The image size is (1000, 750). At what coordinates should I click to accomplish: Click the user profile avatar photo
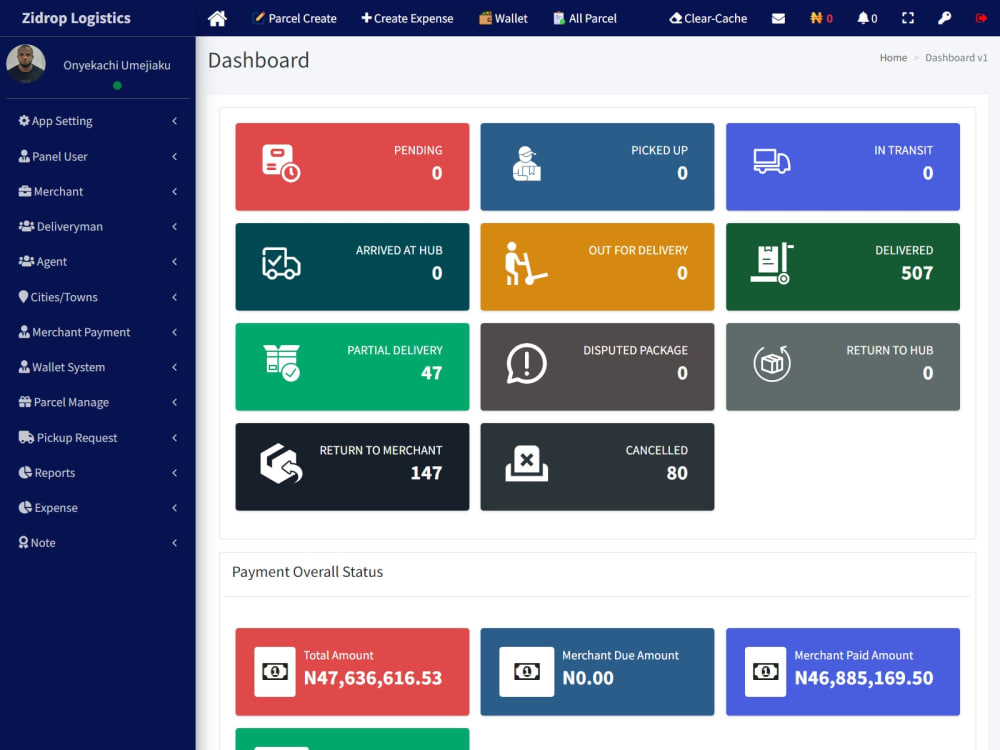(x=26, y=64)
